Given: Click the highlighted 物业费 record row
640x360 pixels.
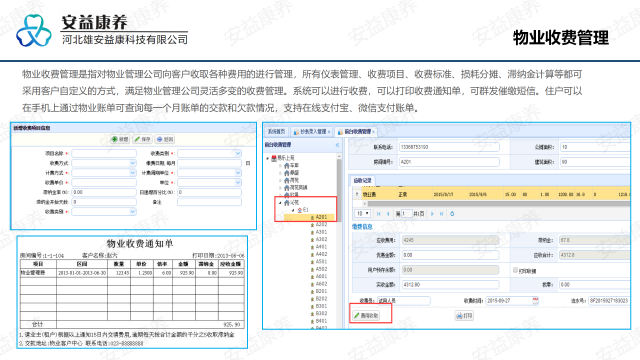Looking at the screenshot, I should click(x=491, y=194).
